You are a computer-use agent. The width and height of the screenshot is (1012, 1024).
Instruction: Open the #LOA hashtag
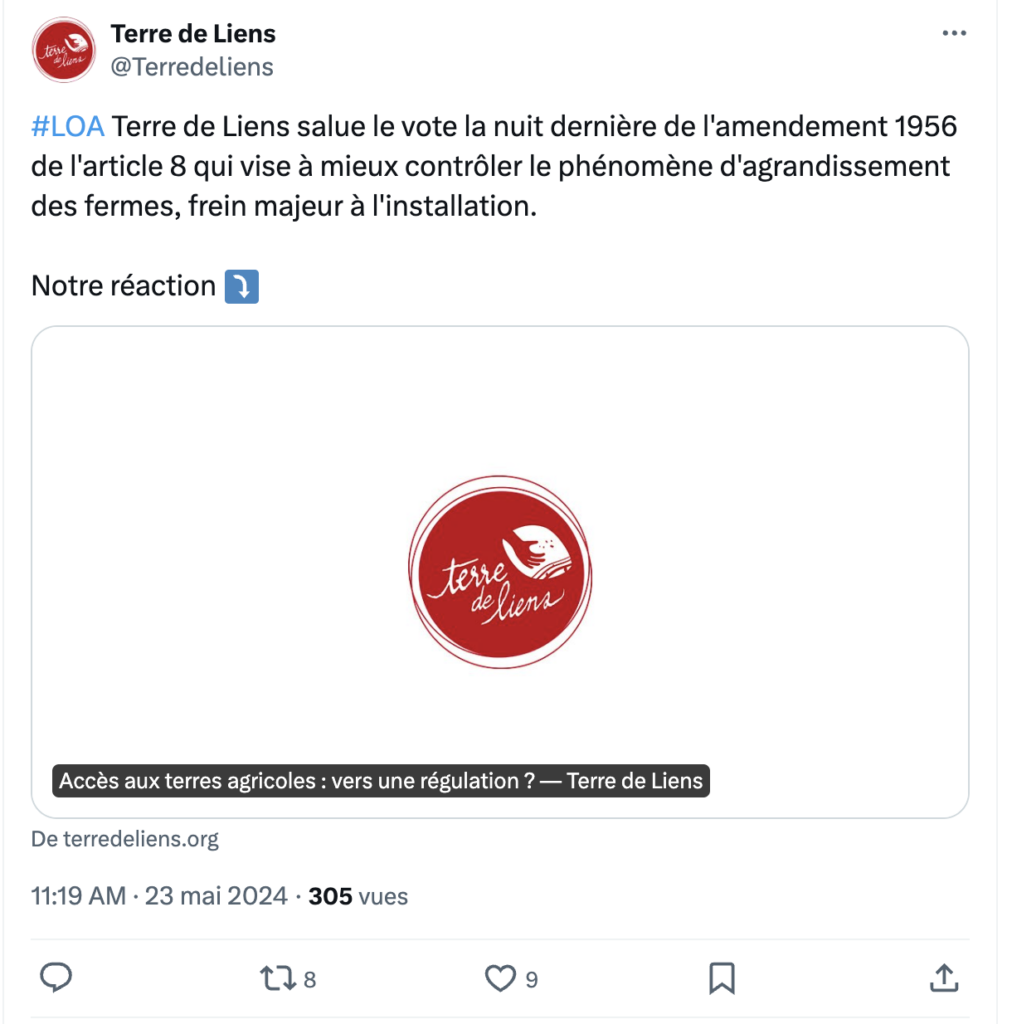tap(68, 127)
